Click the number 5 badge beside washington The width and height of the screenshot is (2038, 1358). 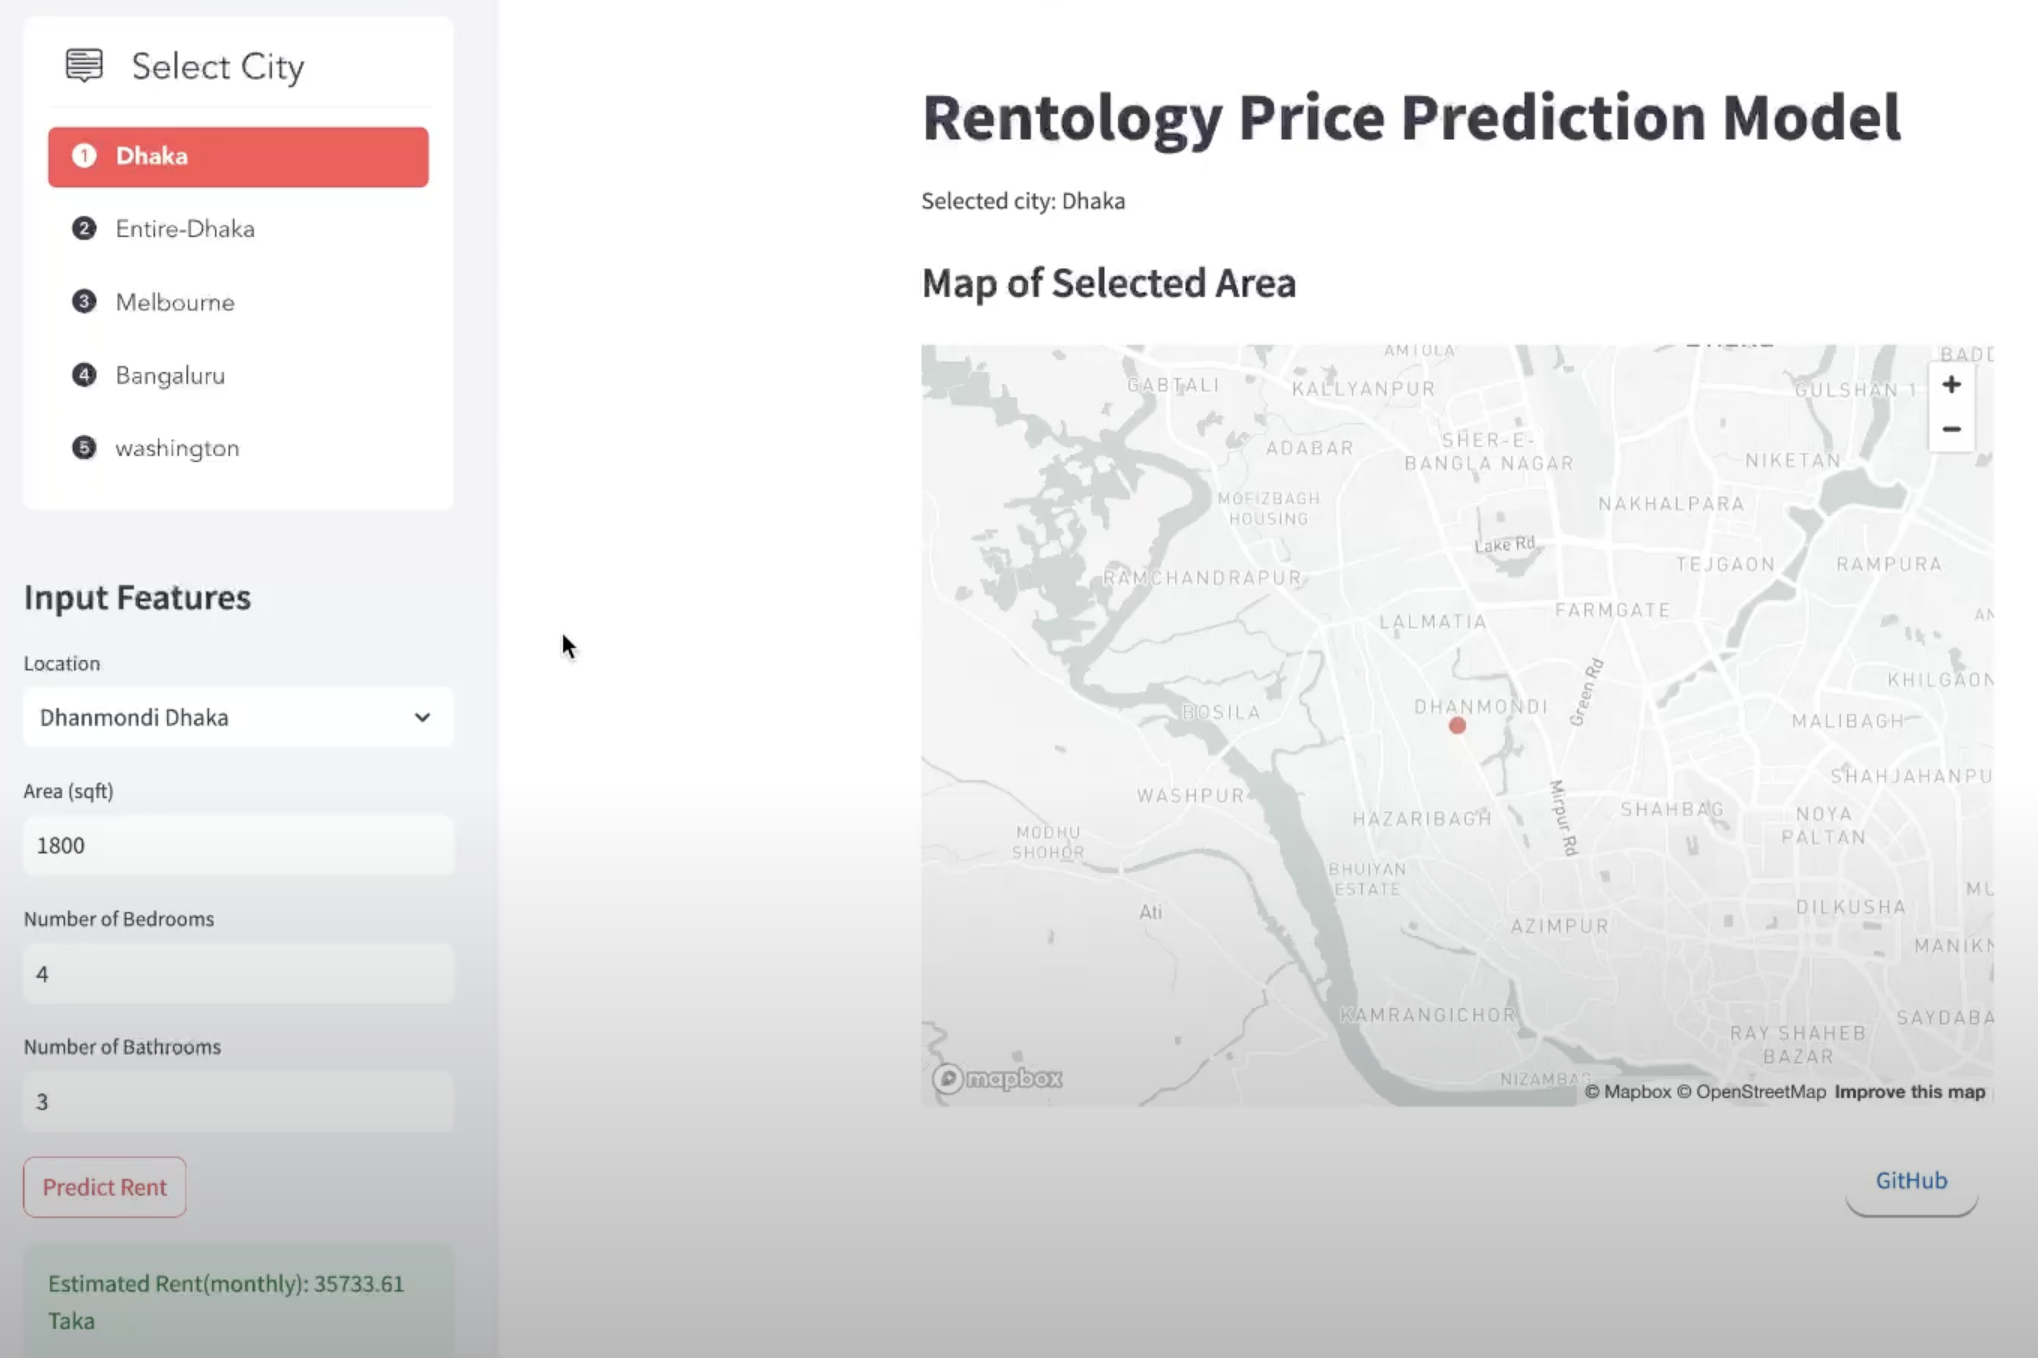click(84, 447)
